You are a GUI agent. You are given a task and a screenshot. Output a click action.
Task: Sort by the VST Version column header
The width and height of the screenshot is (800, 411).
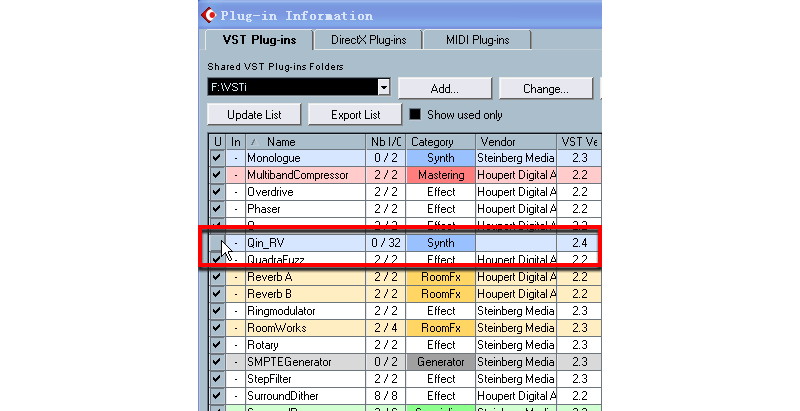pos(579,142)
